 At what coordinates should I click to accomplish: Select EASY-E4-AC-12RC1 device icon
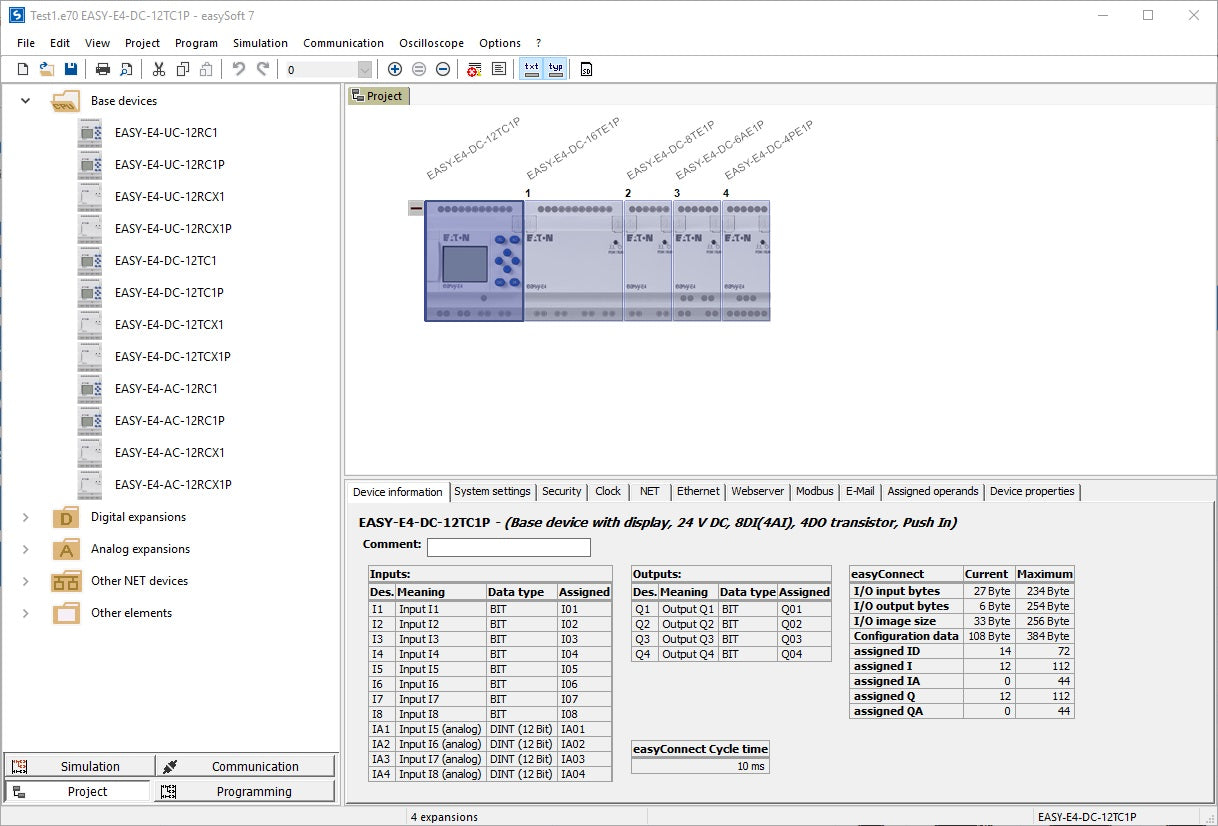click(x=90, y=389)
